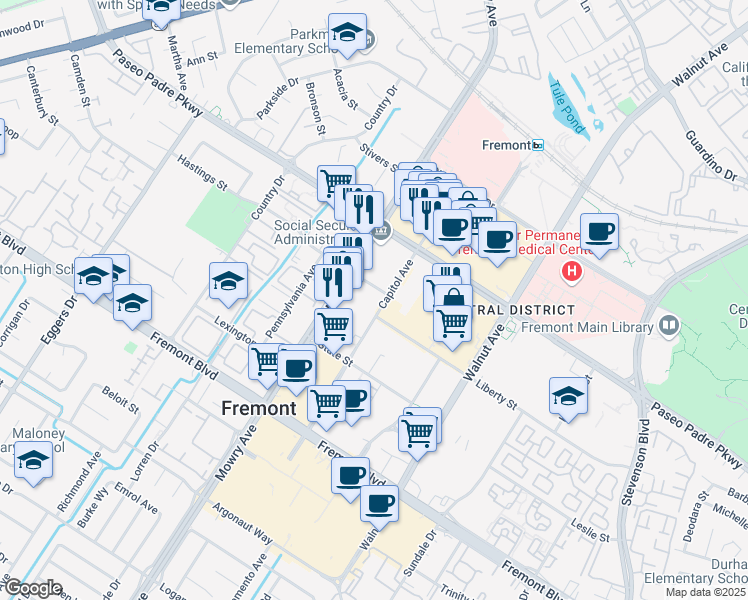Select the Liberty St street label
This screenshot has width=748, height=600.
(496, 395)
